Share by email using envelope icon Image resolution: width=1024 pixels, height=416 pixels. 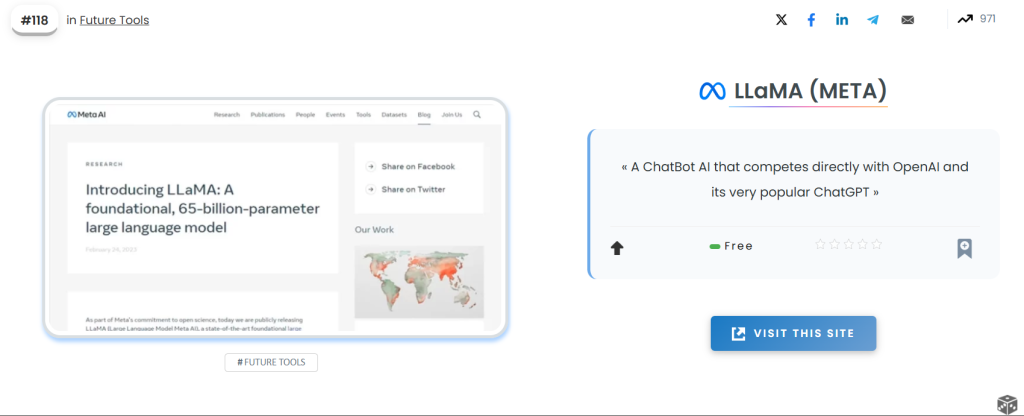tap(907, 20)
